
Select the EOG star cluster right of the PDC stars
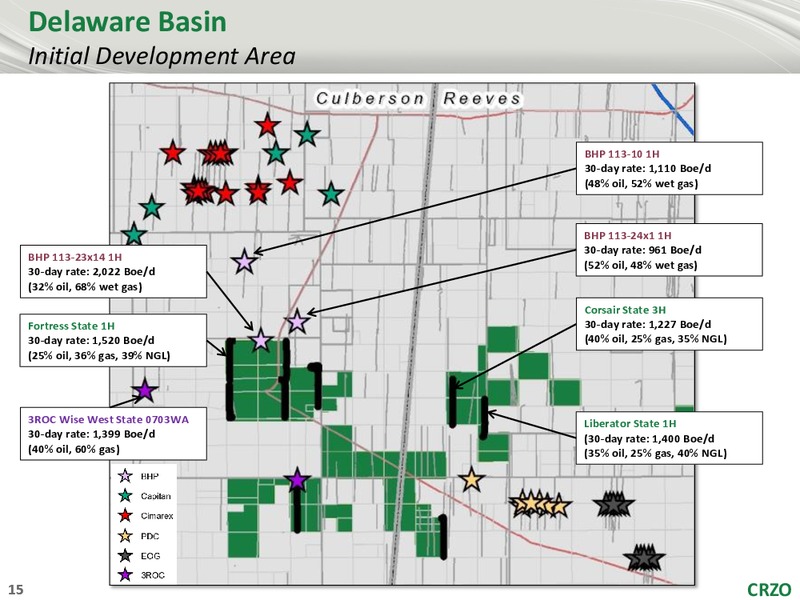[x=614, y=505]
